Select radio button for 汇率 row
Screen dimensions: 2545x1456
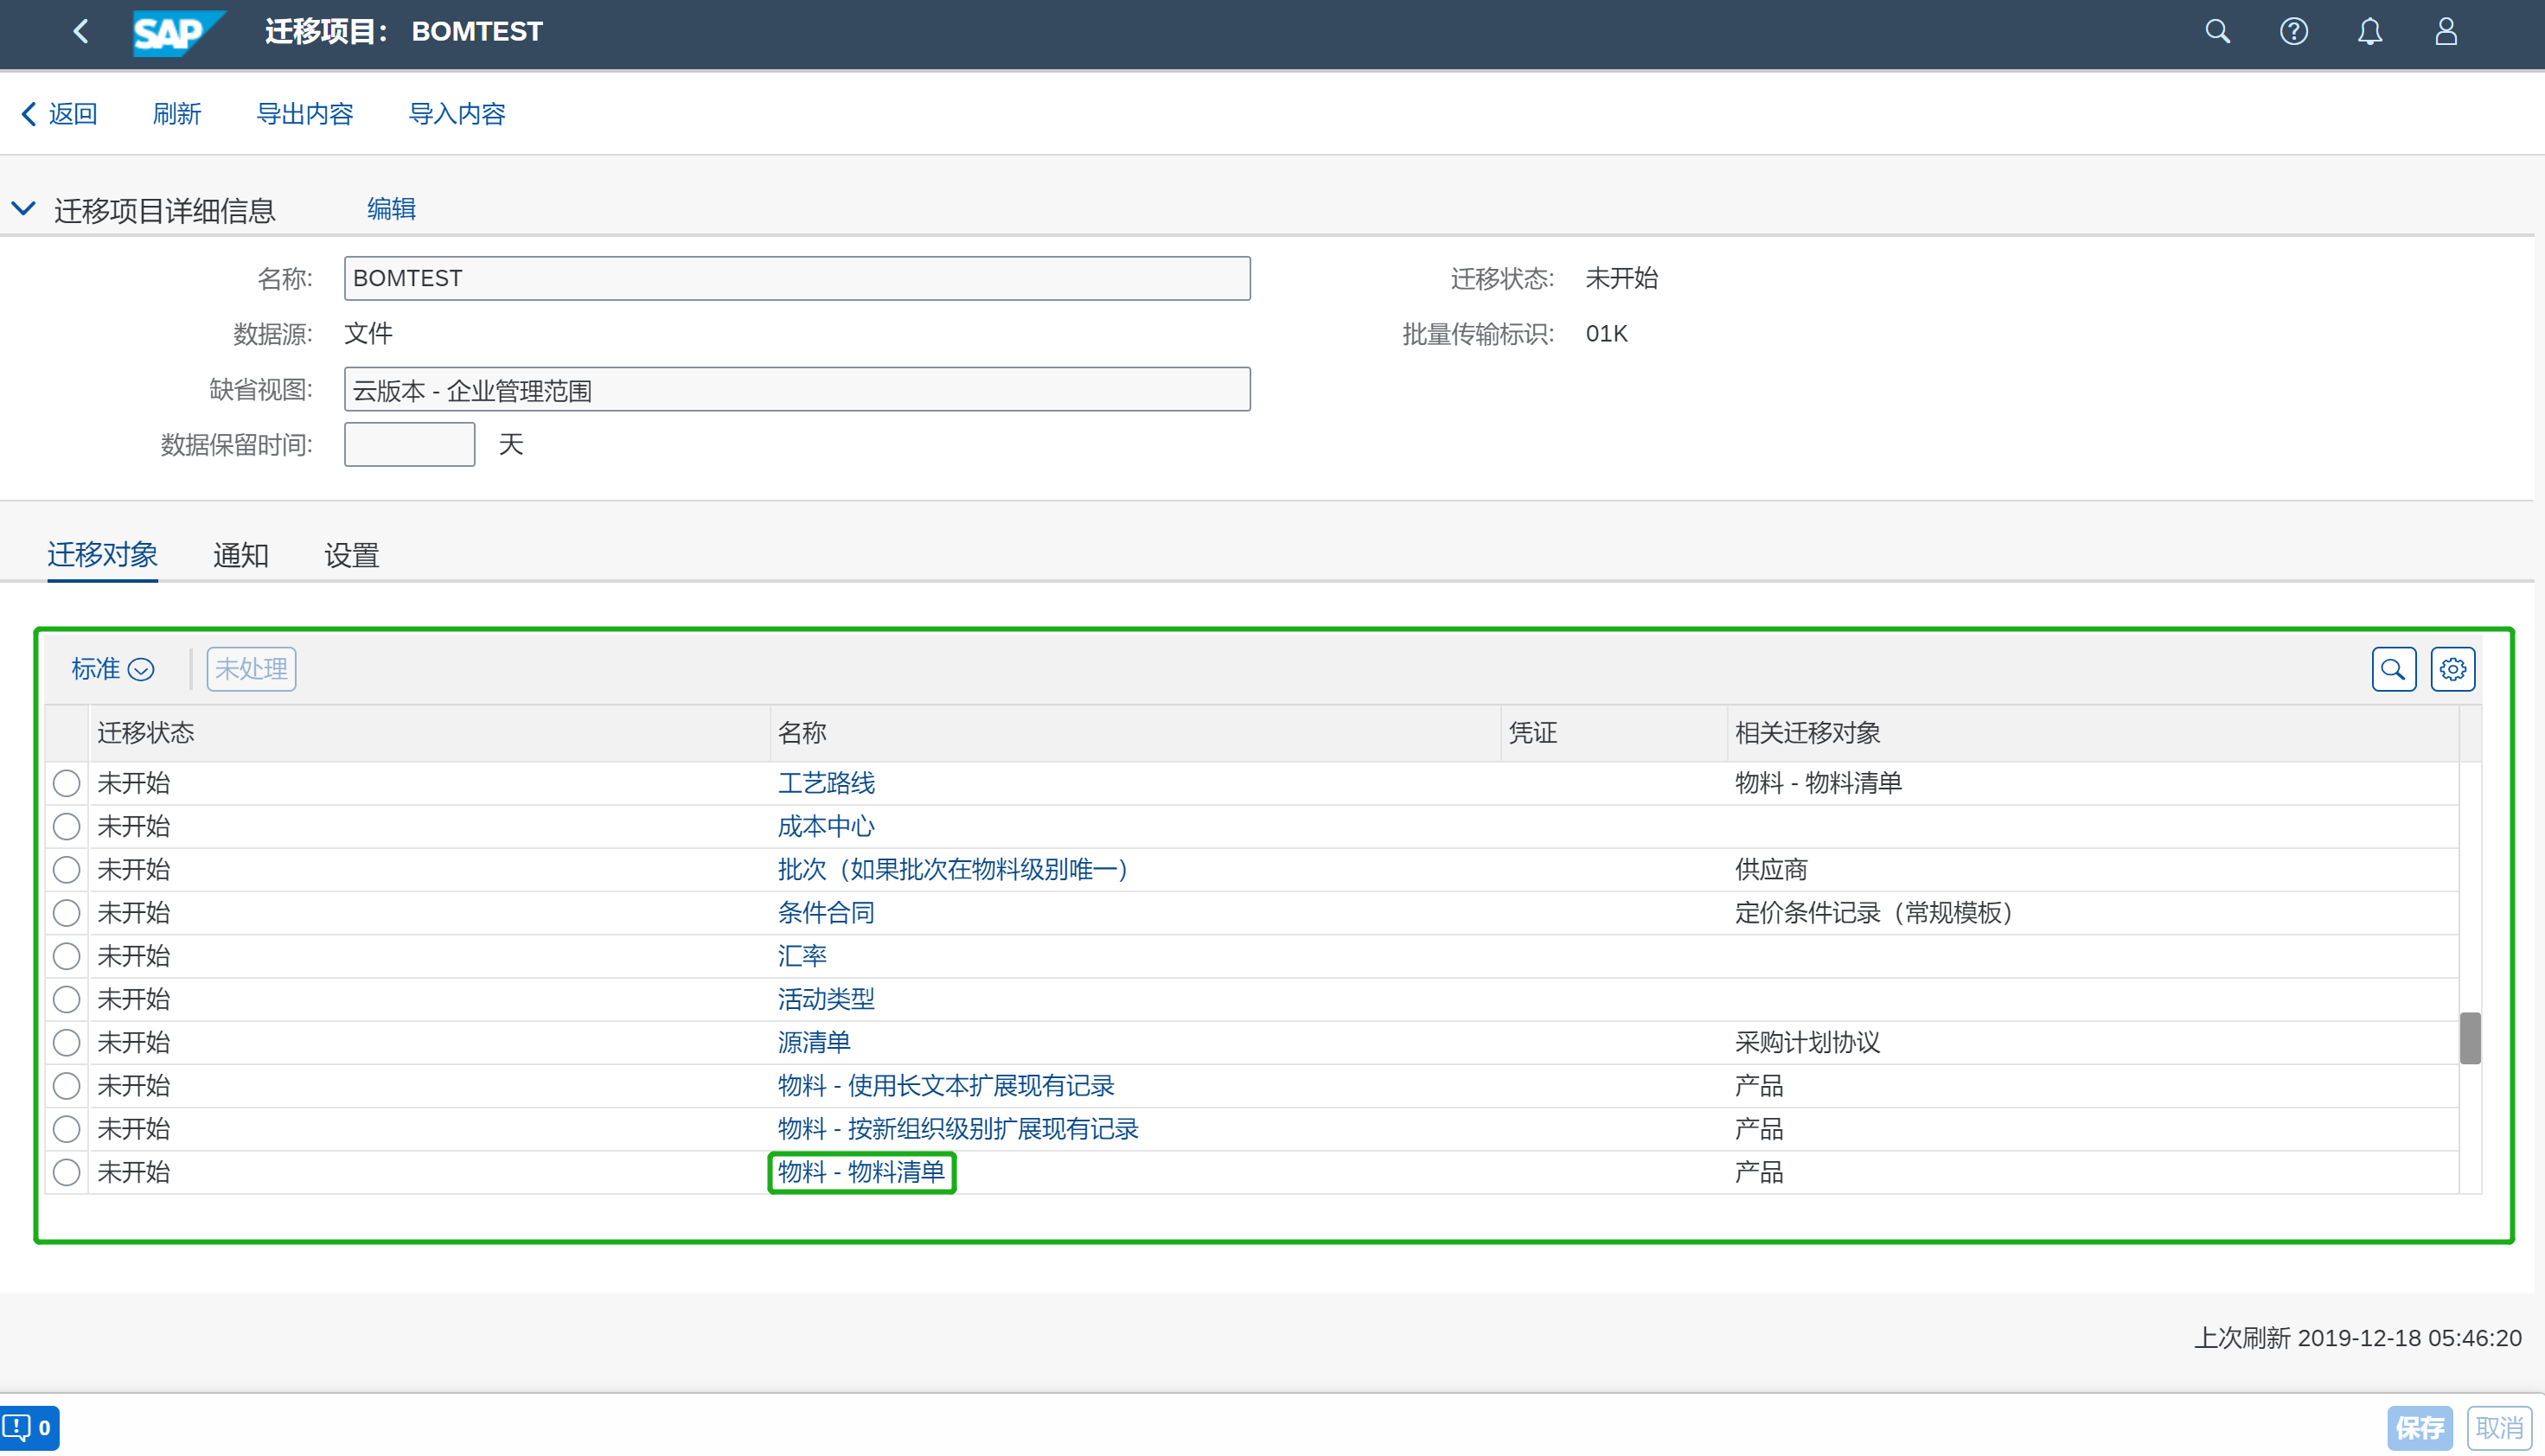pyautogui.click(x=66, y=956)
